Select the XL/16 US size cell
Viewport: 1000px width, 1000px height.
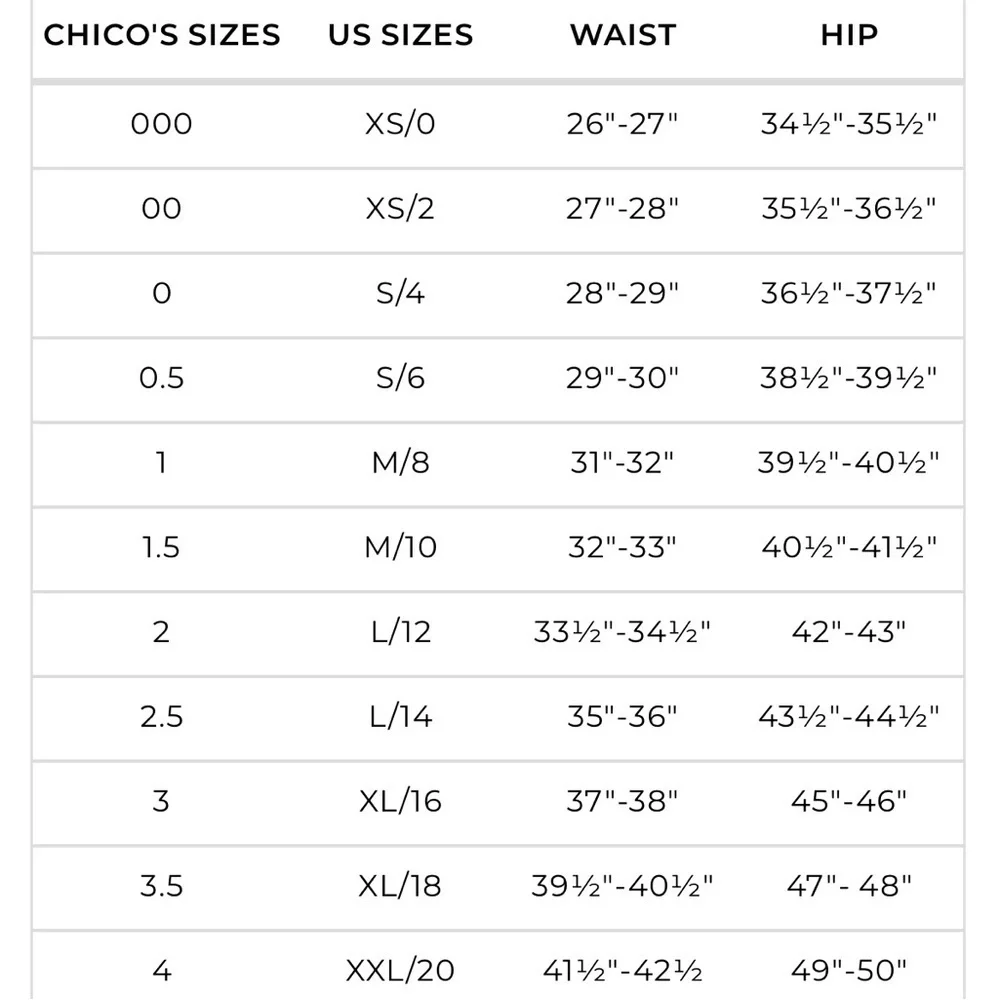[x=400, y=801]
